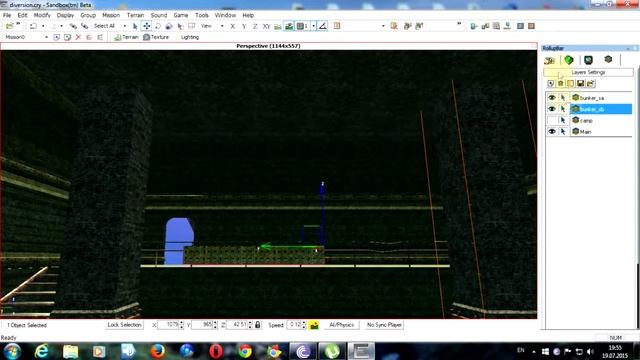Open Firefox from the taskbar
Image resolution: width=640 pixels, height=360 pixels.
158,351
